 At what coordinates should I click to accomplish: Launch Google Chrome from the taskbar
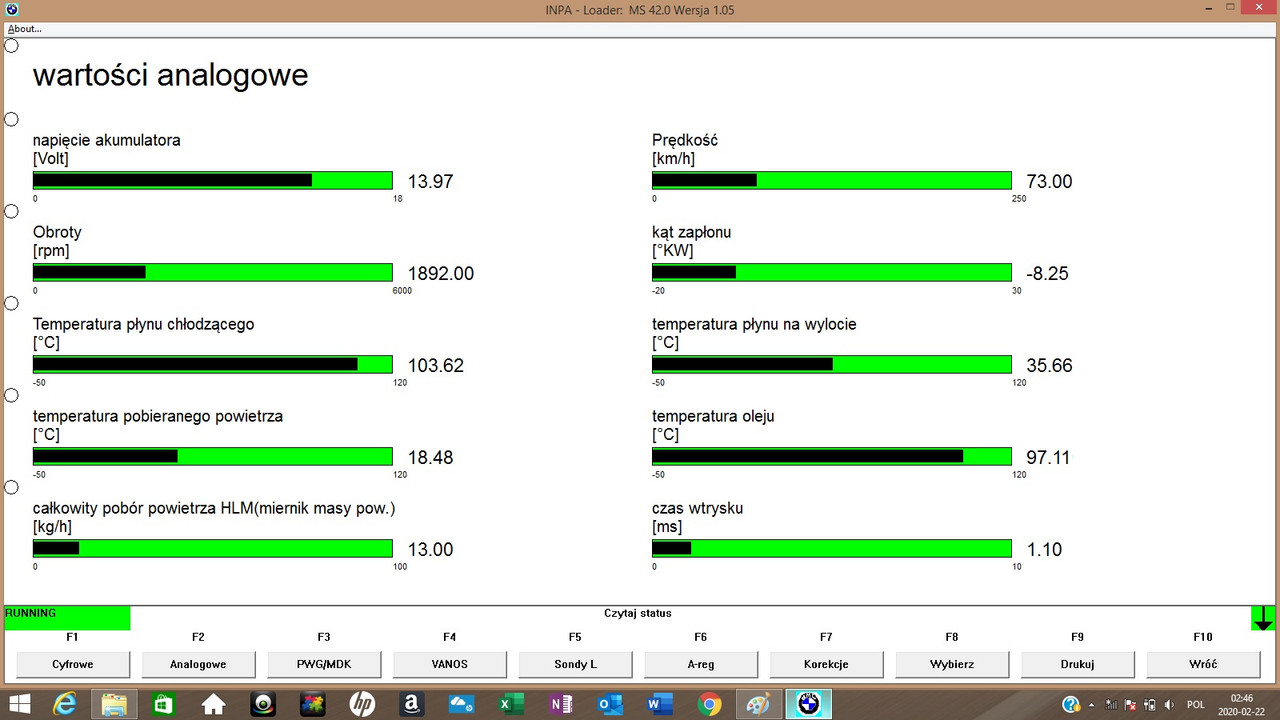click(x=709, y=704)
